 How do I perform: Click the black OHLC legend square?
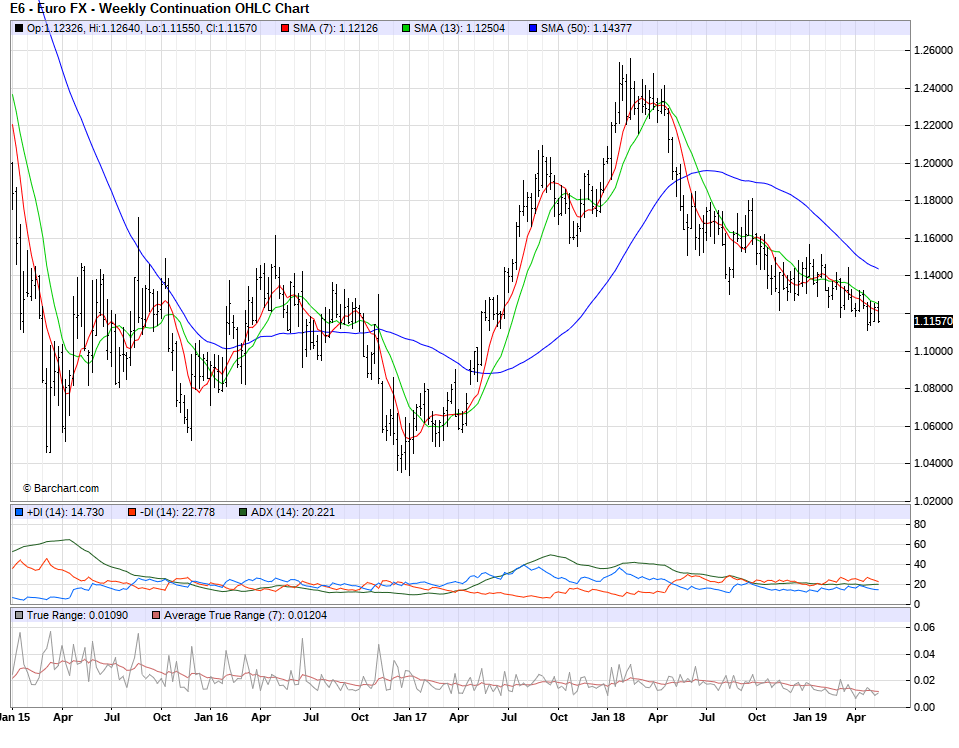(19, 28)
